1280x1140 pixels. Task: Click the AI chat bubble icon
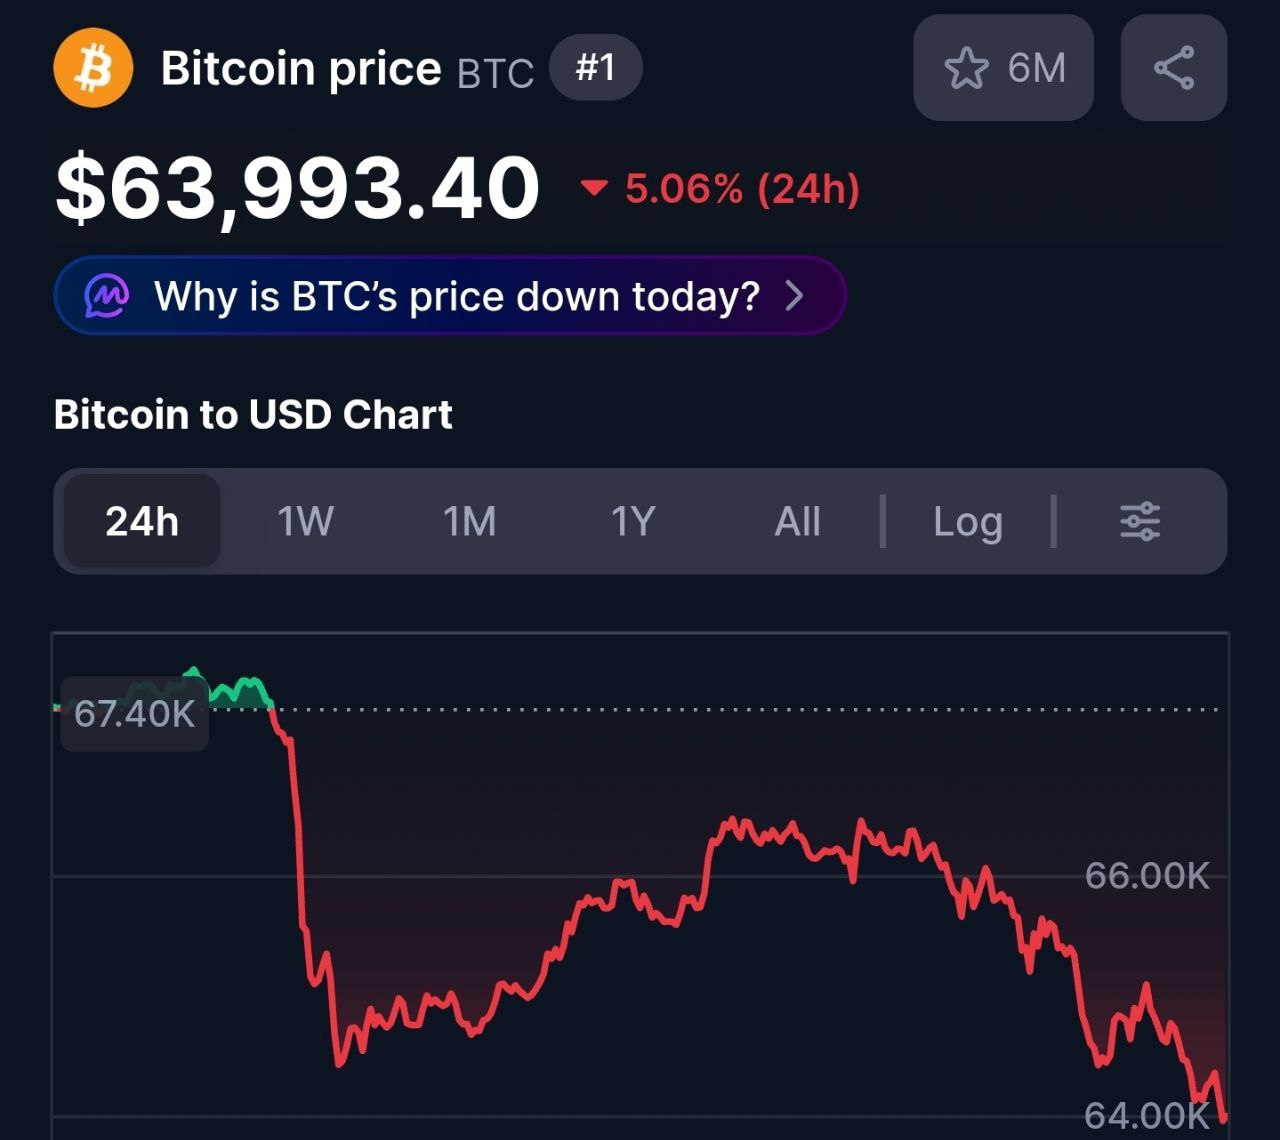point(107,296)
